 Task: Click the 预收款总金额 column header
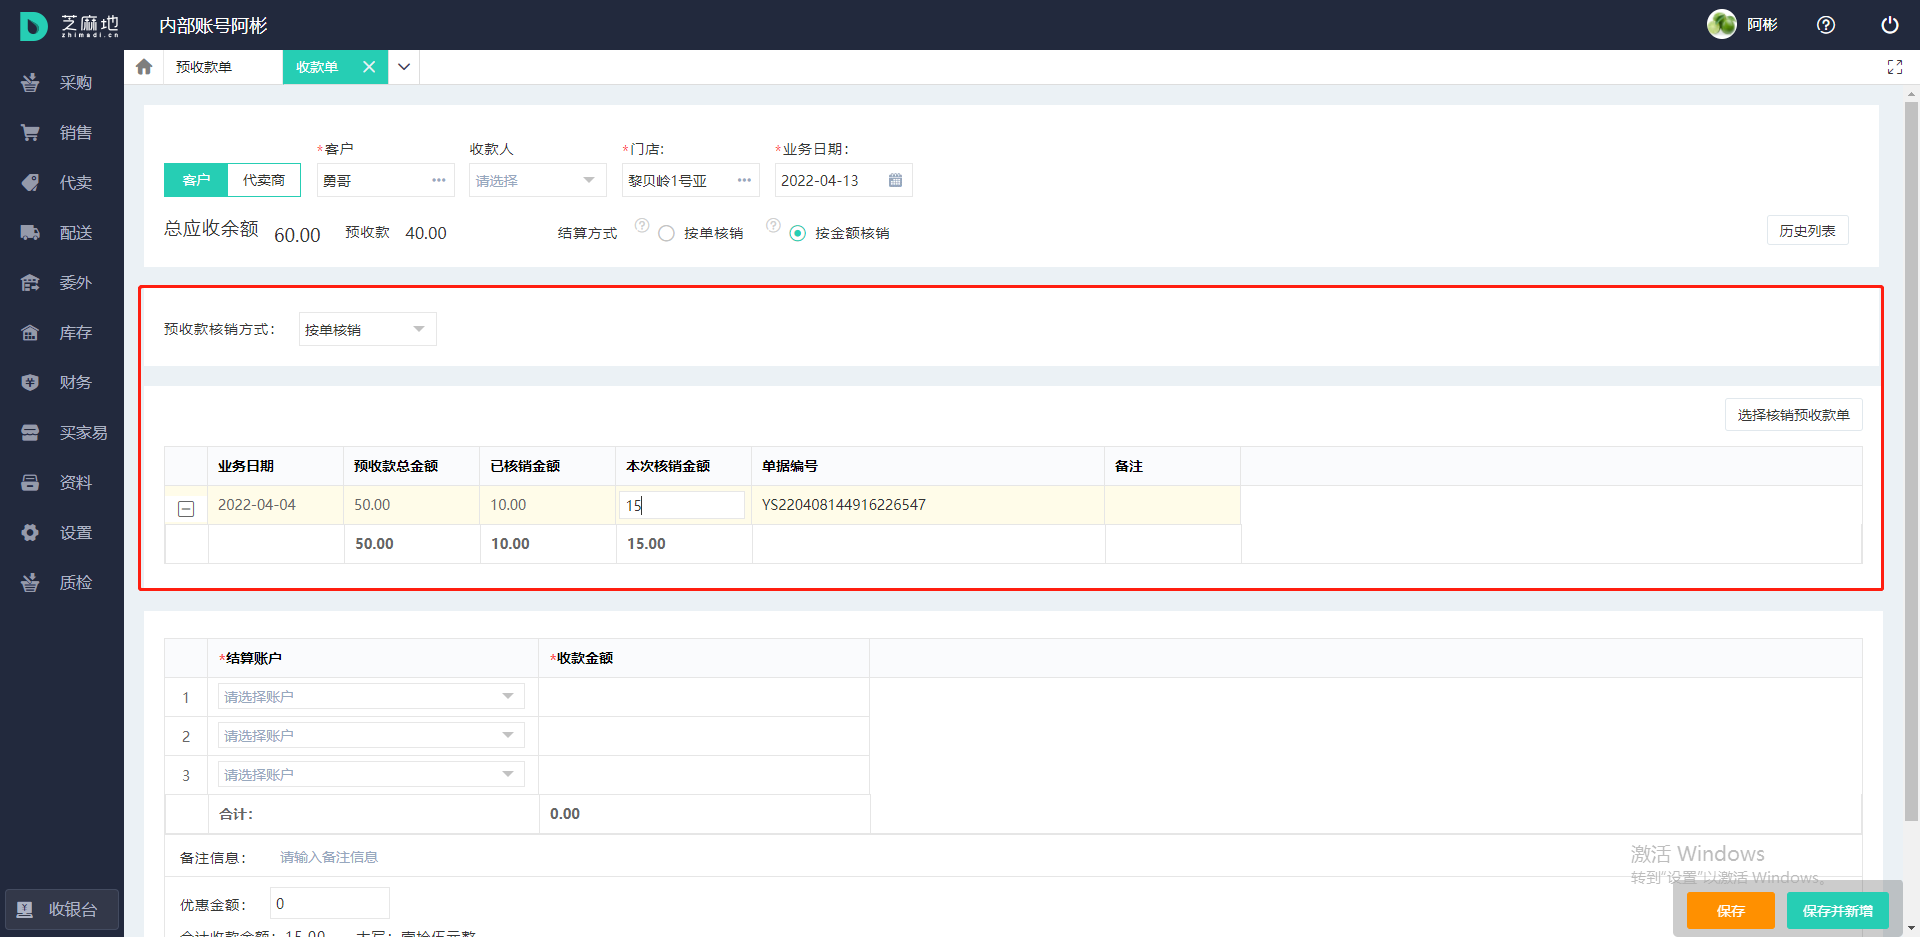pyautogui.click(x=411, y=466)
